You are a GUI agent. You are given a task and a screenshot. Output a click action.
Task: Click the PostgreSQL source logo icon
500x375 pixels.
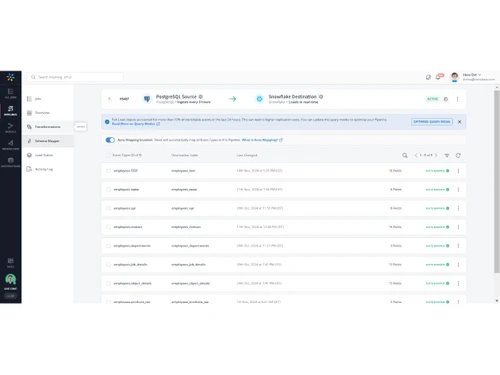pos(147,99)
